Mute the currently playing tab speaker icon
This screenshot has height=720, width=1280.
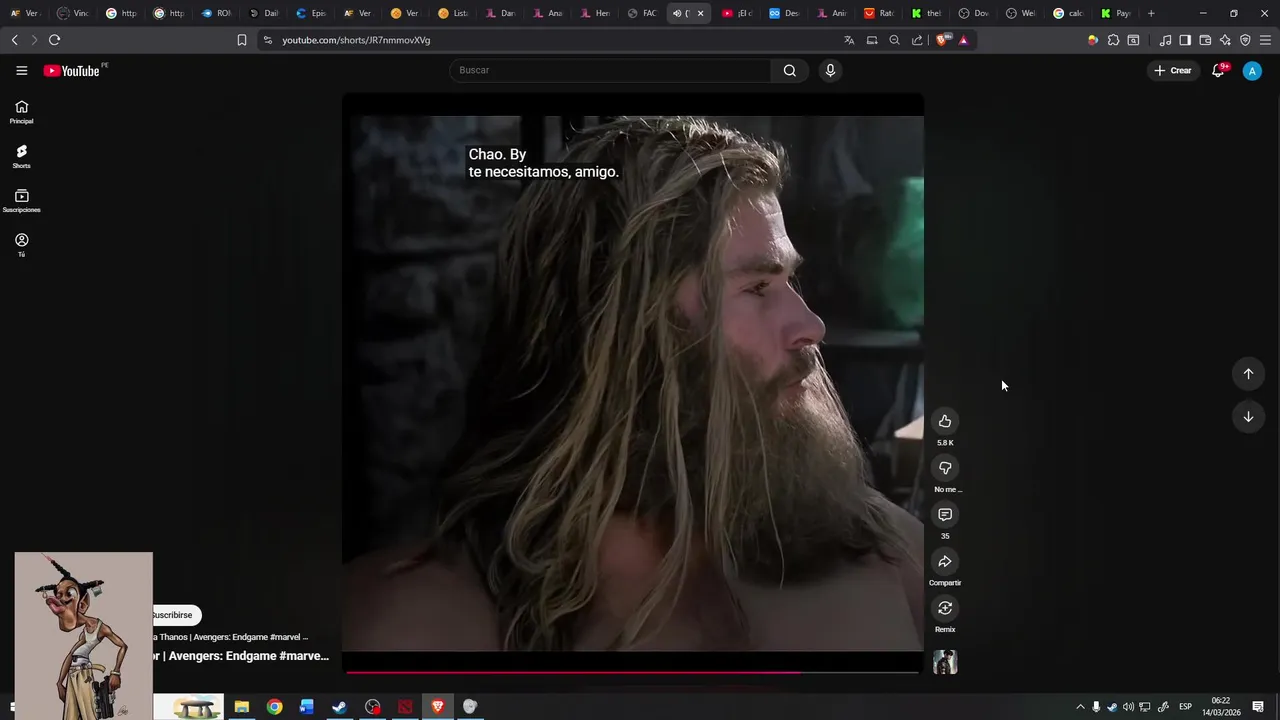pyautogui.click(x=677, y=13)
